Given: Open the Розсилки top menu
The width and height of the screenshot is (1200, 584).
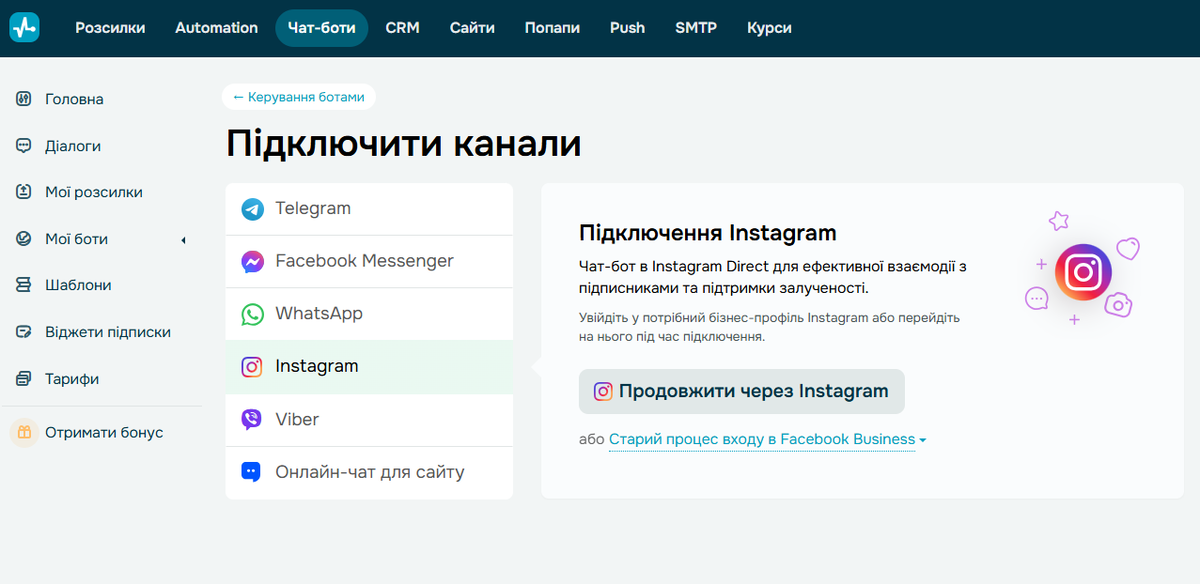Looking at the screenshot, I should coord(110,28).
